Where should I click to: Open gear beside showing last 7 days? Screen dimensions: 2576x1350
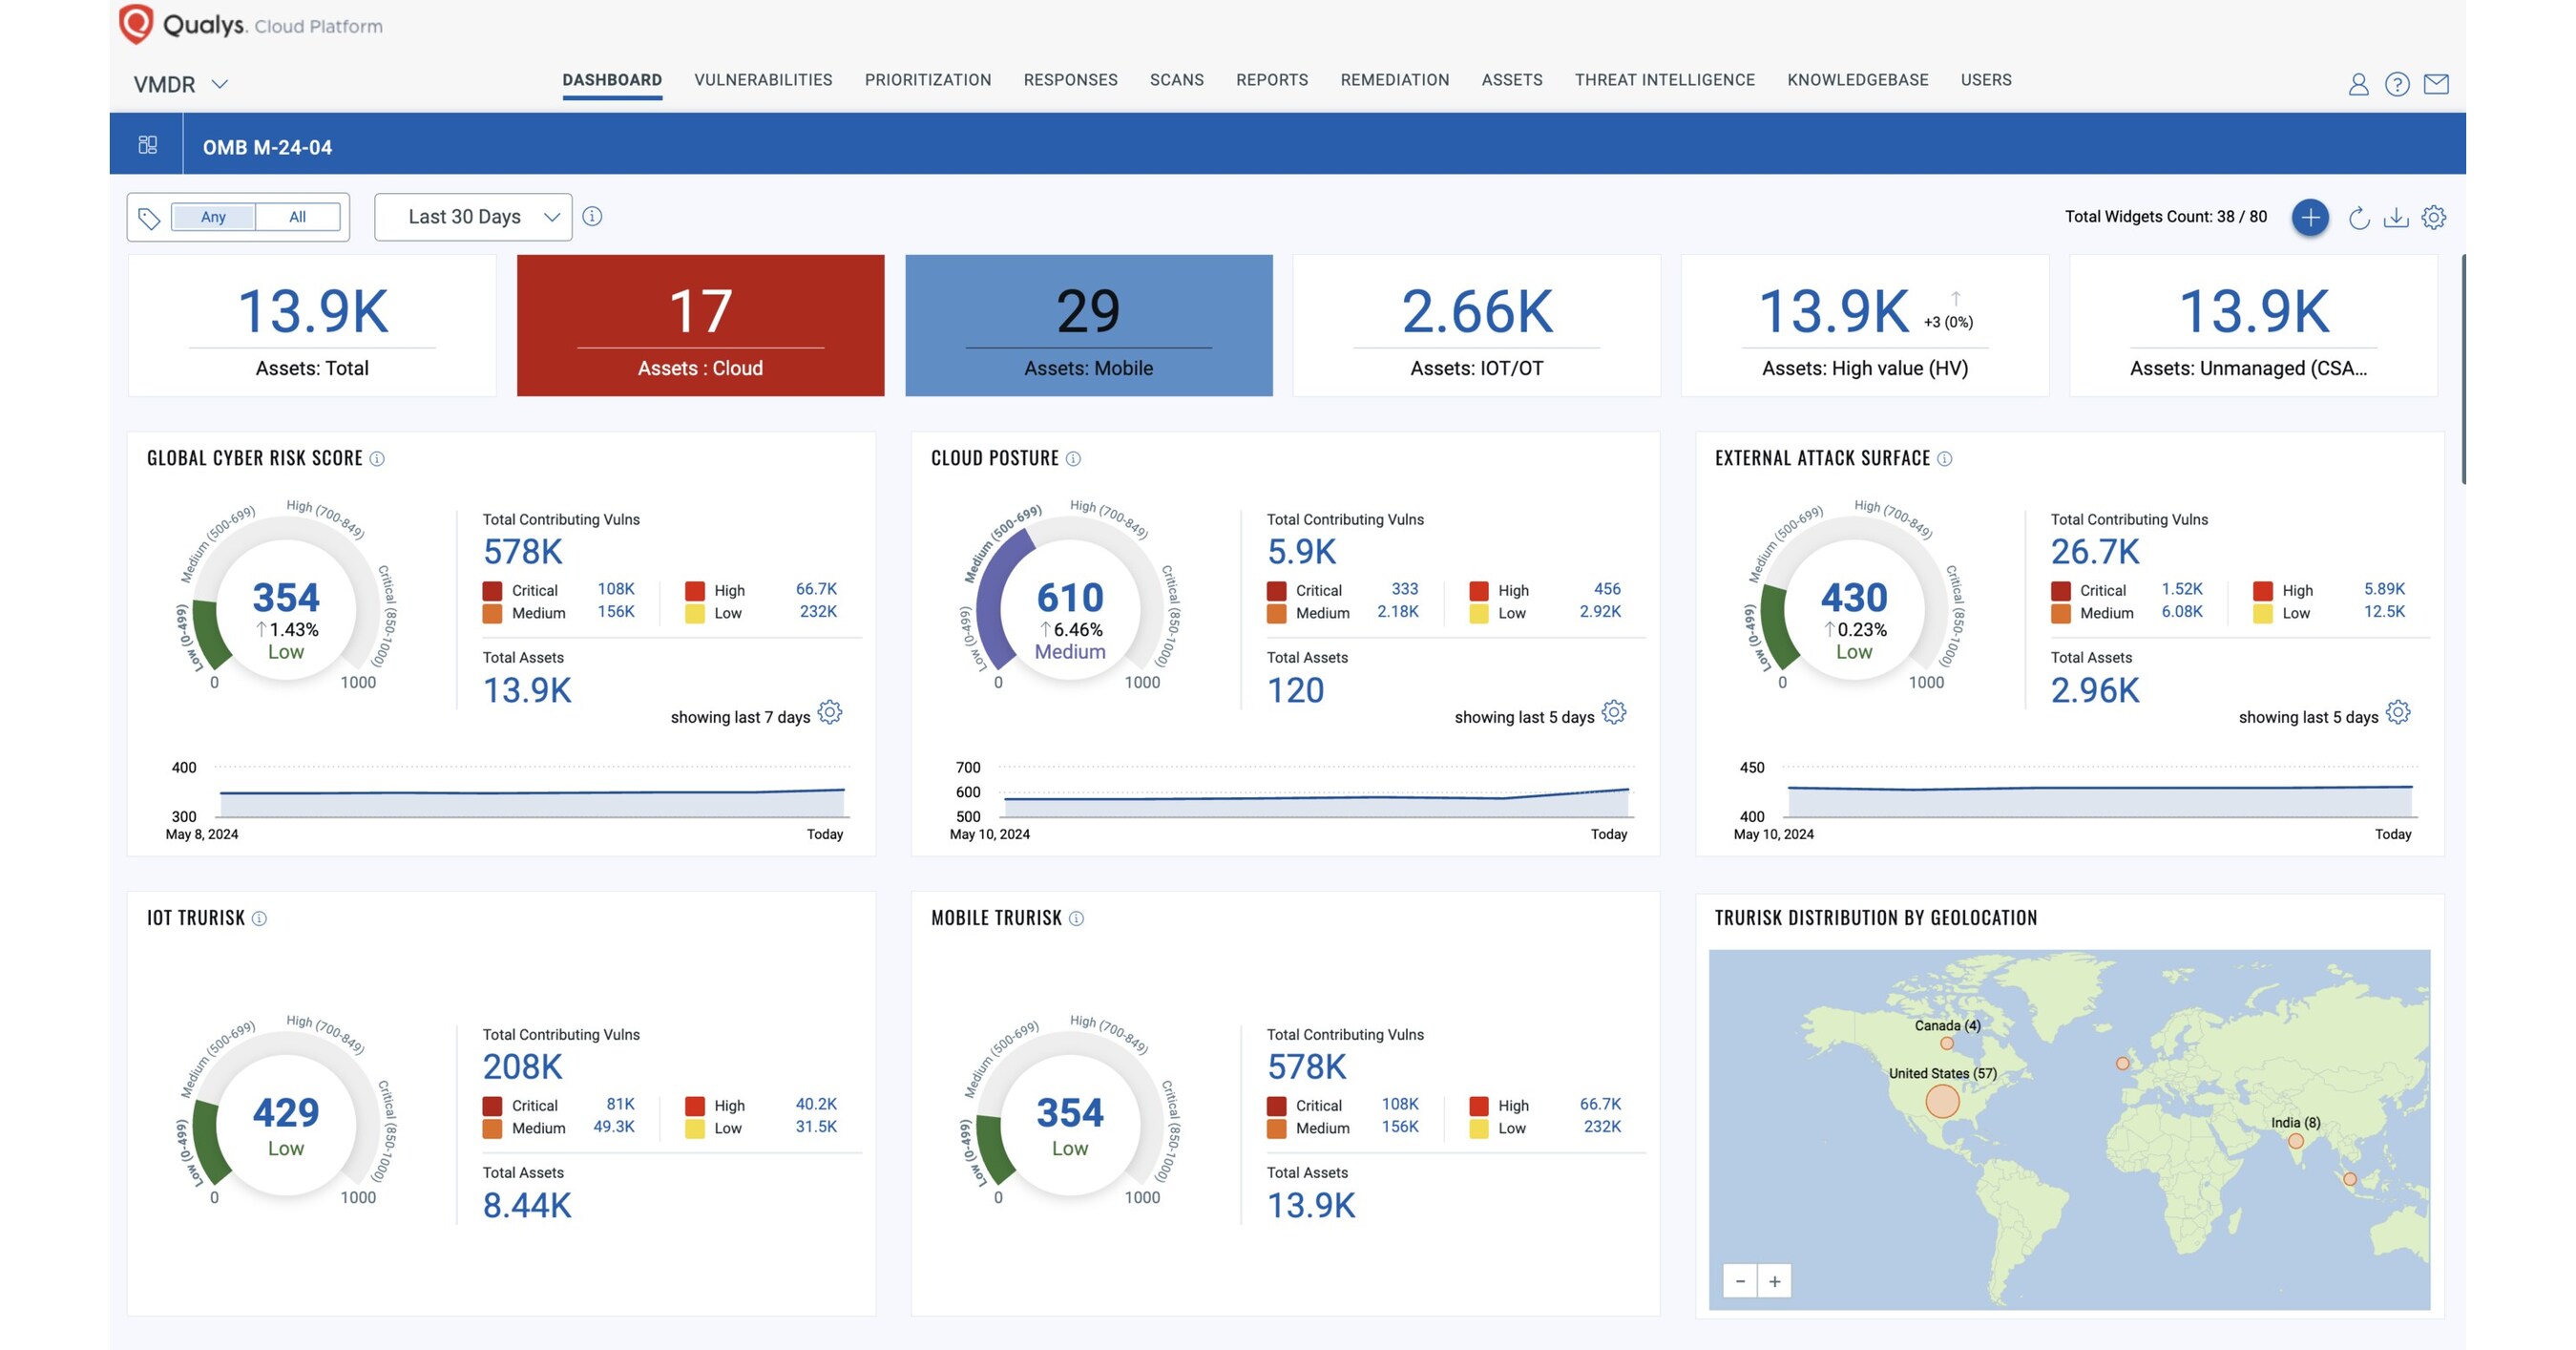click(x=830, y=712)
